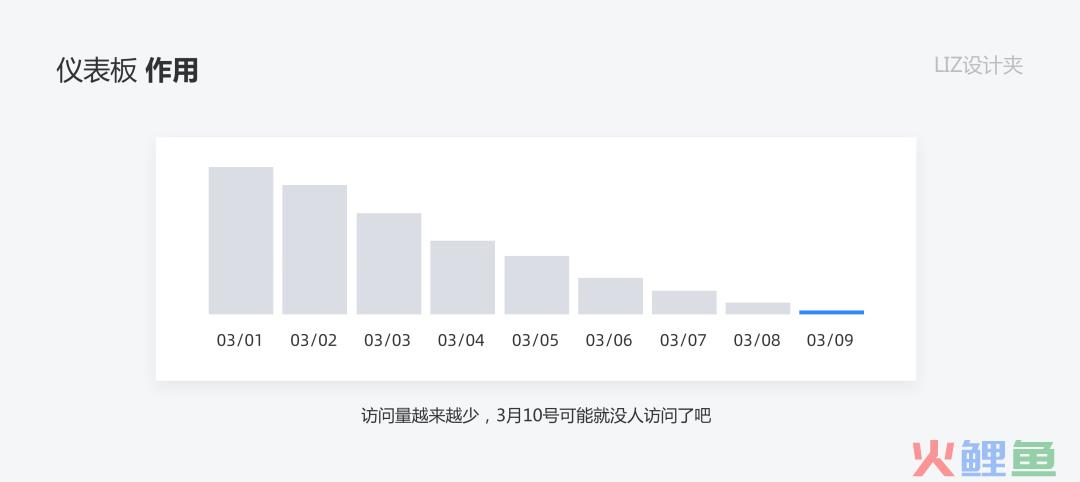This screenshot has height=482, width=1080.
Task: Select the 03/08 tiny bar
Action: [758, 308]
